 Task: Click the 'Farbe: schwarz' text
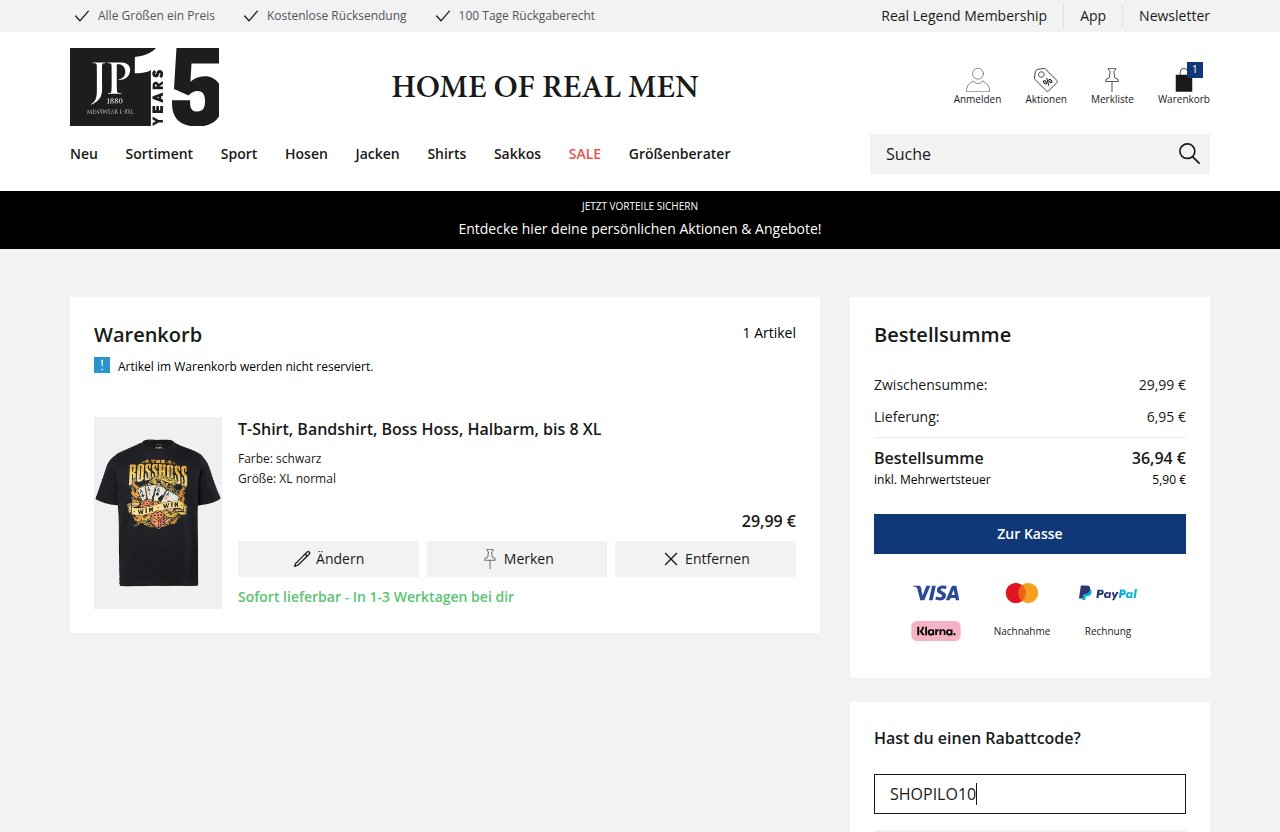(280, 458)
